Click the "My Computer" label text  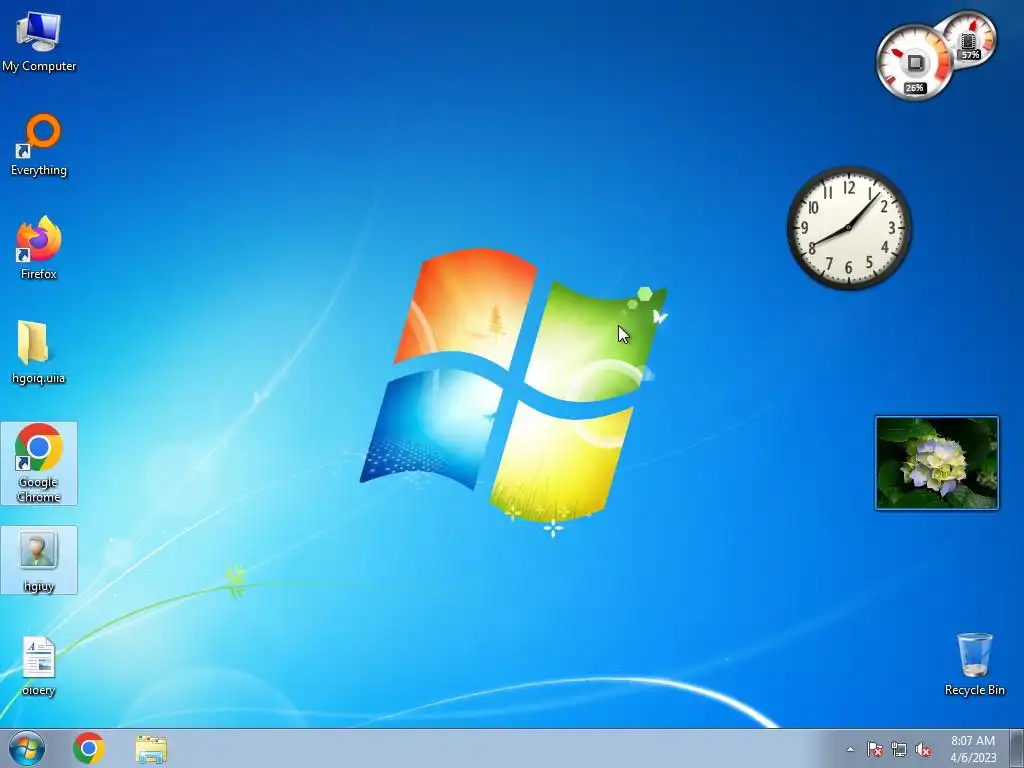[39, 66]
